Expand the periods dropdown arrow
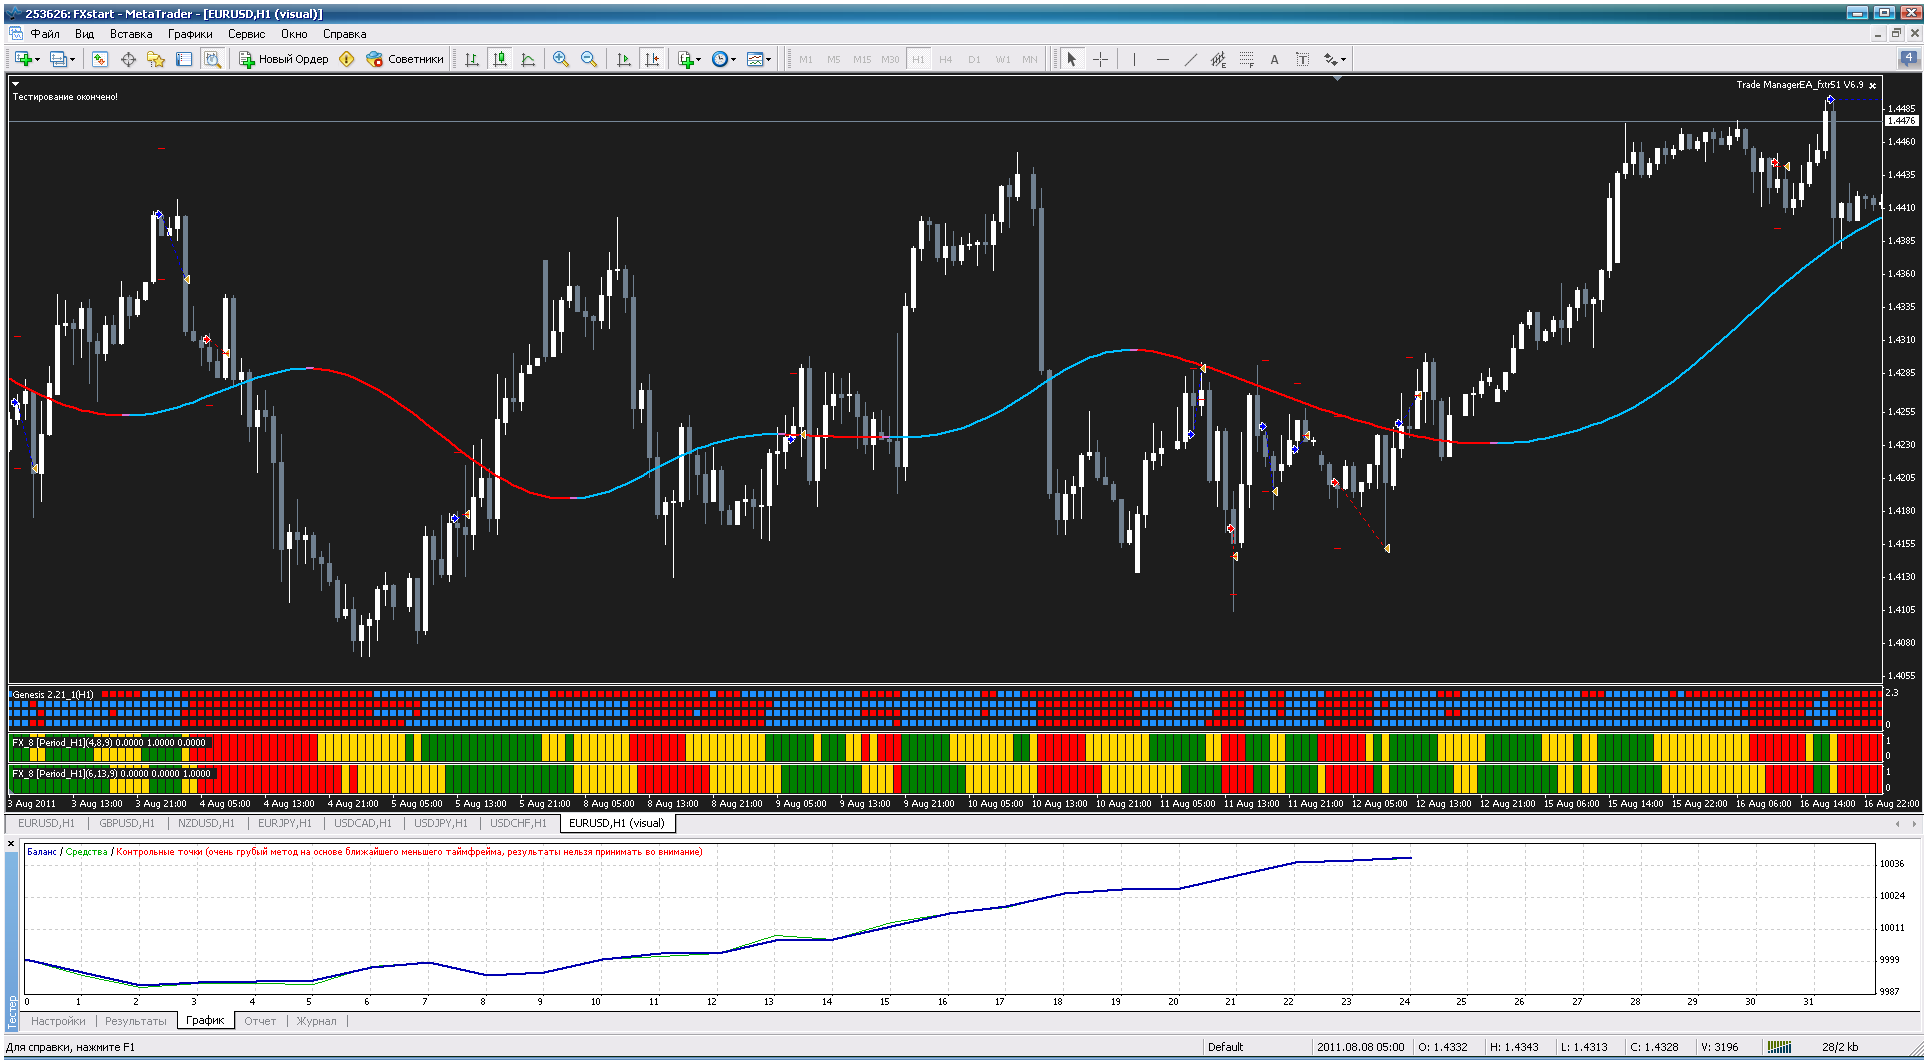The image size is (1928, 1060). coord(733,60)
